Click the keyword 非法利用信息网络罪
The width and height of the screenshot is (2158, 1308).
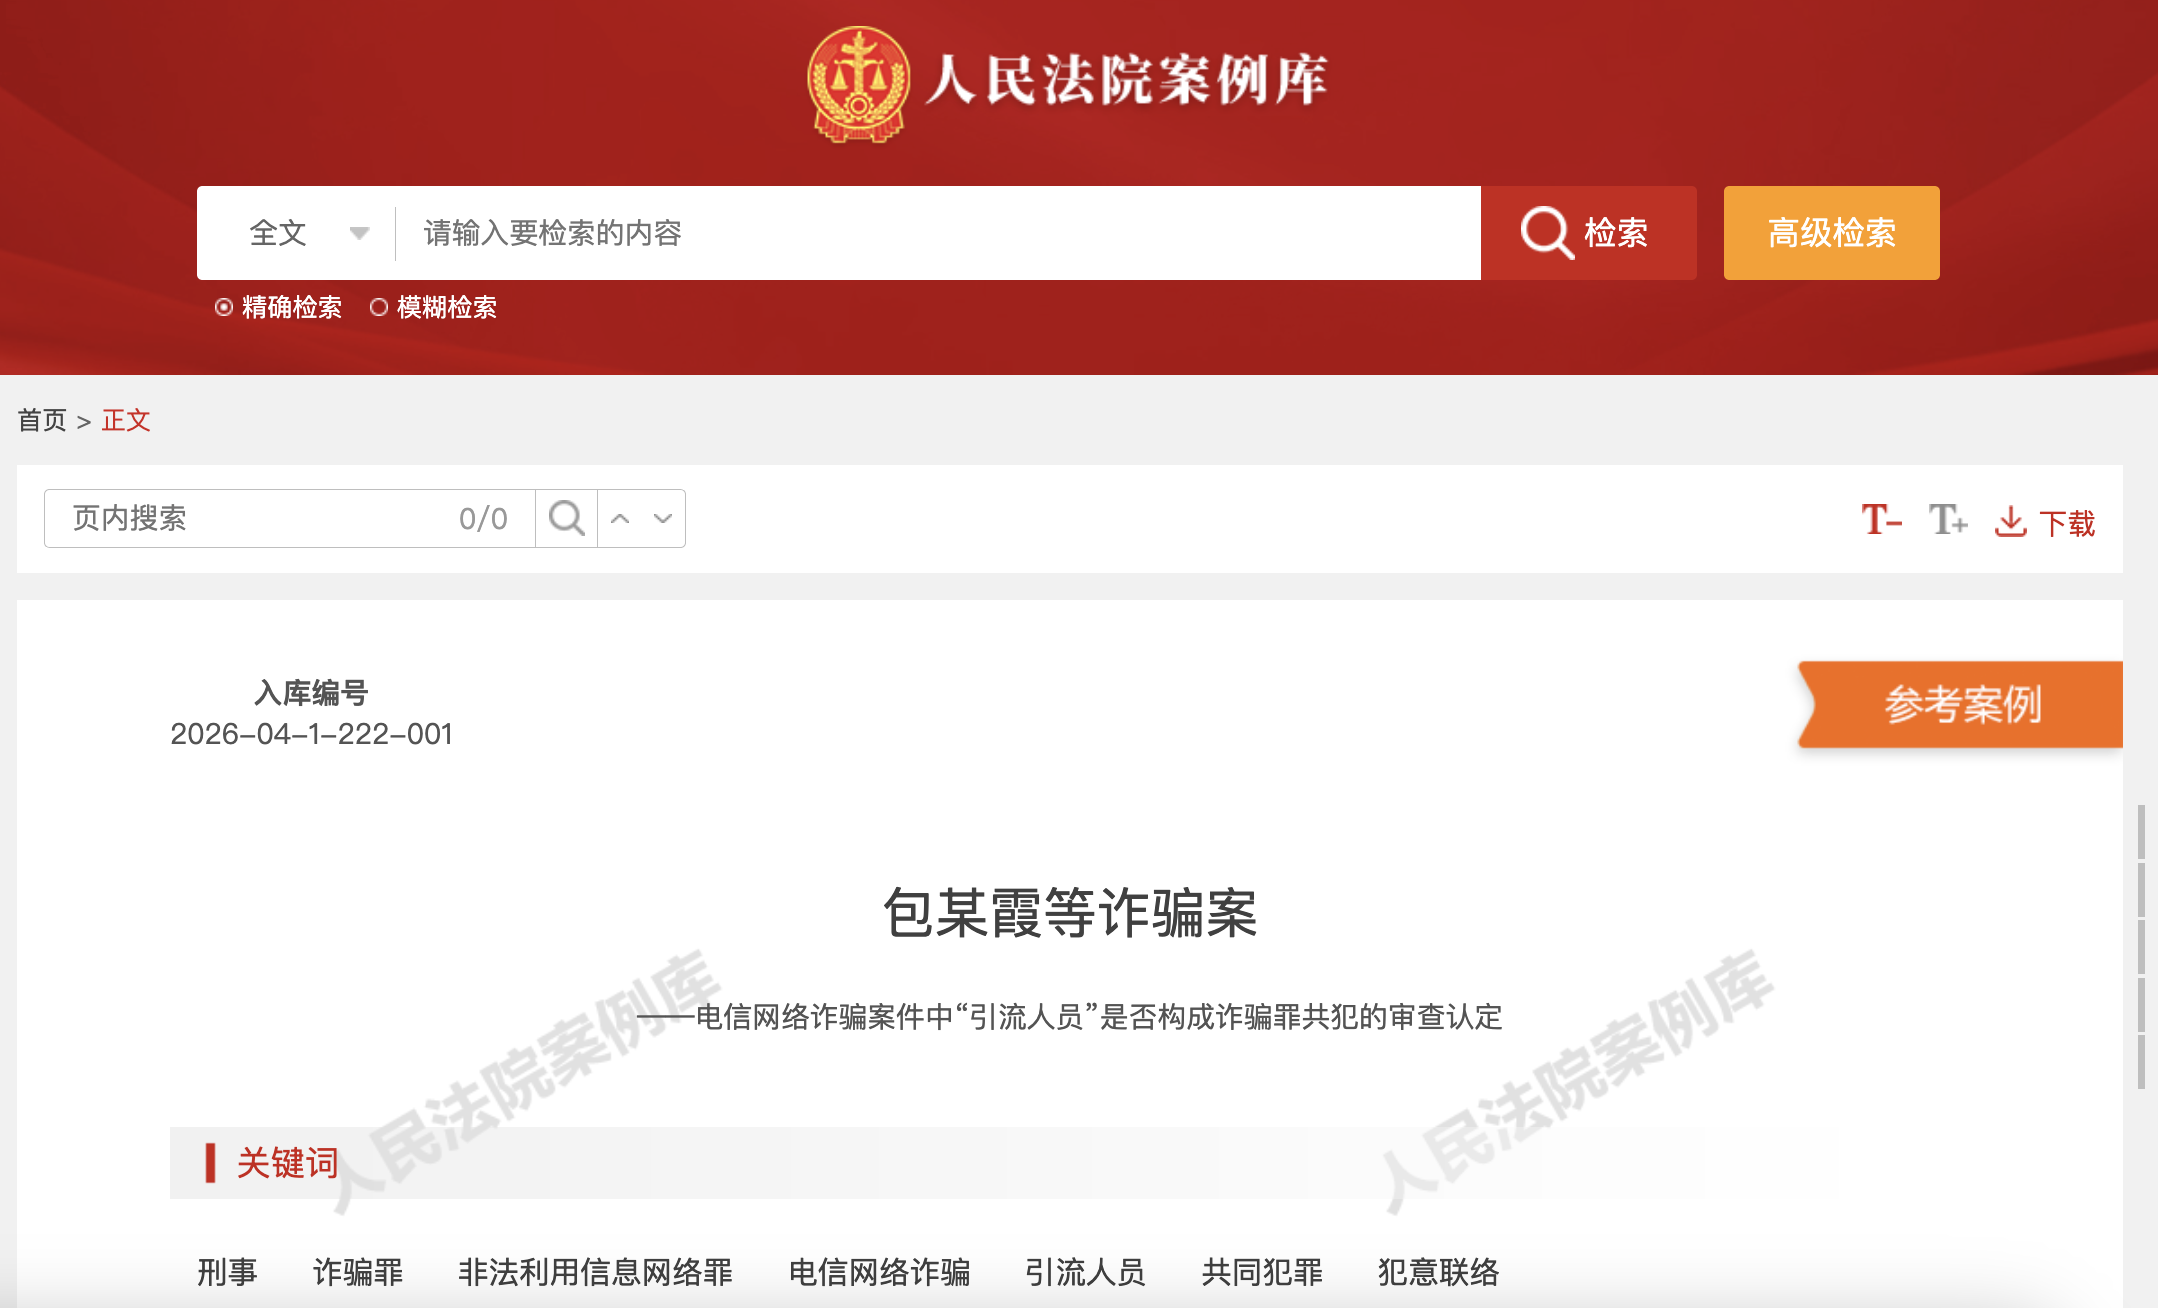[x=596, y=1272]
